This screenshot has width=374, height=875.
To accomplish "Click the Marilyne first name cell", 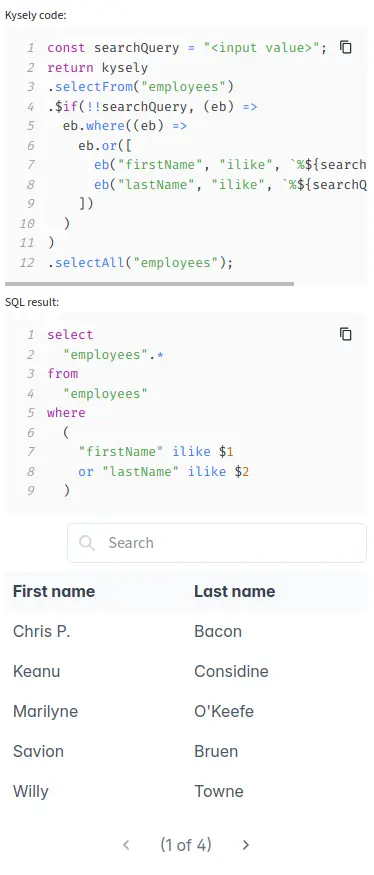I will (x=45, y=711).
